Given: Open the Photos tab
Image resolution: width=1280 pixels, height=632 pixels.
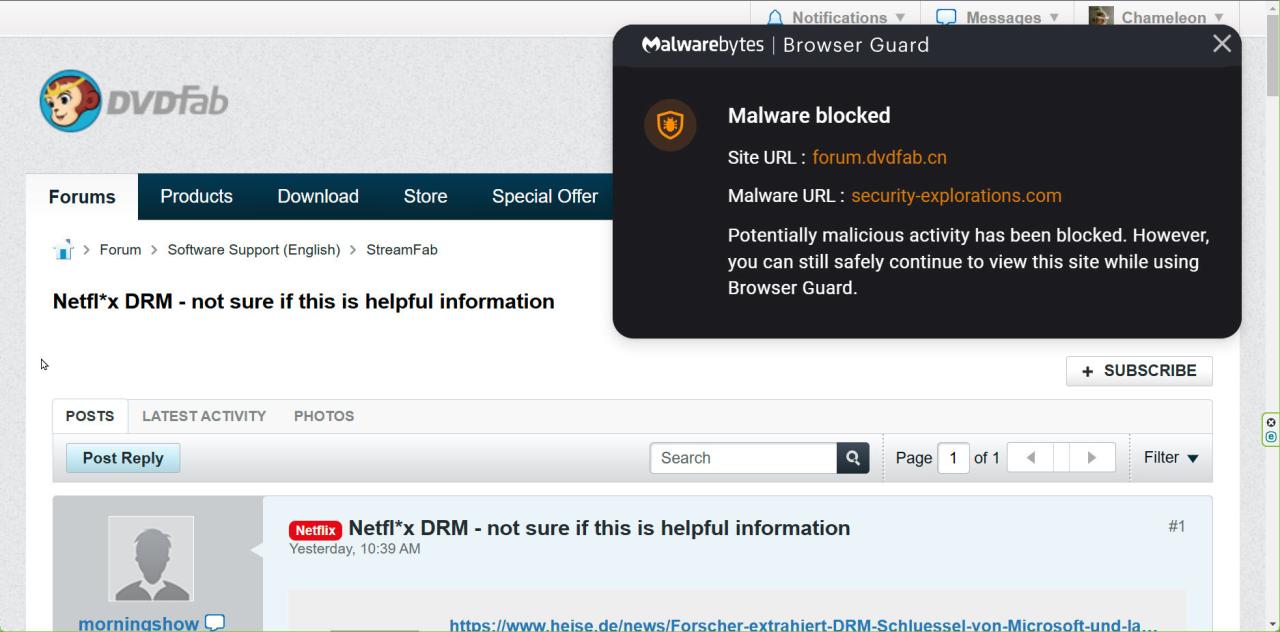Looking at the screenshot, I should (x=324, y=416).
